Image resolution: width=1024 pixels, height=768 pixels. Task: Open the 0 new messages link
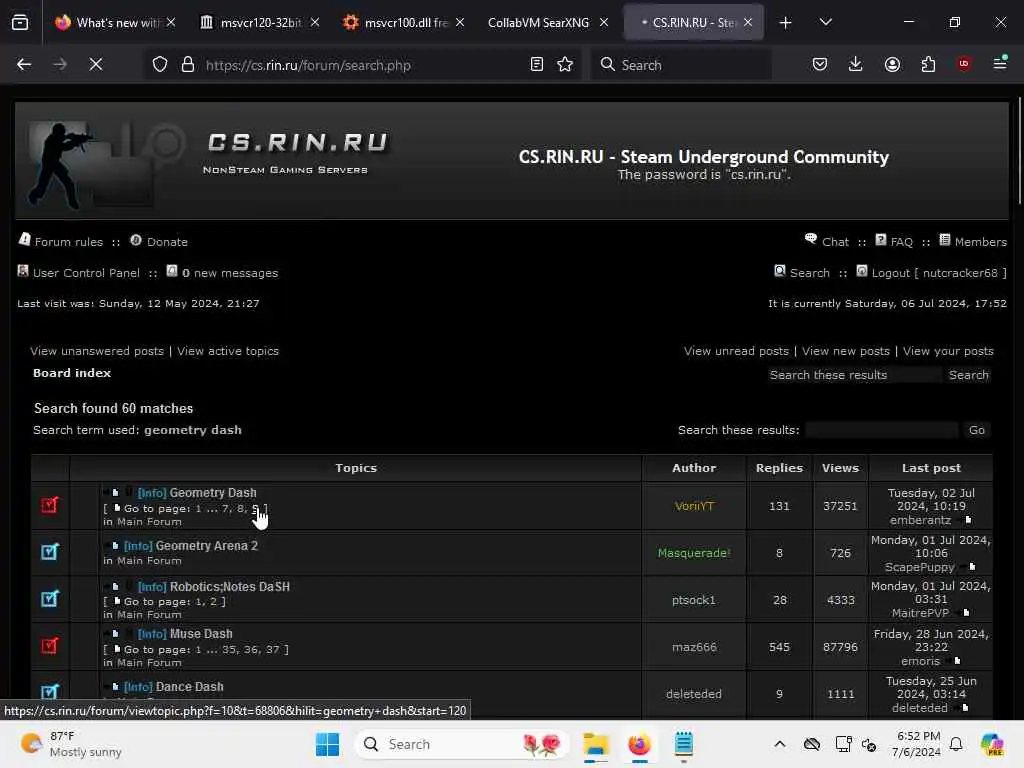pos(230,273)
